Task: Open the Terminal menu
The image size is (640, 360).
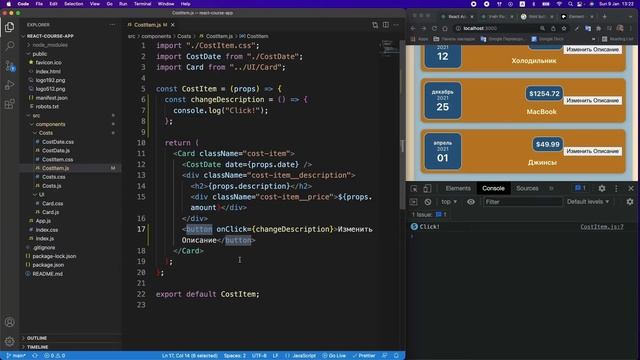Action: (x=142, y=4)
